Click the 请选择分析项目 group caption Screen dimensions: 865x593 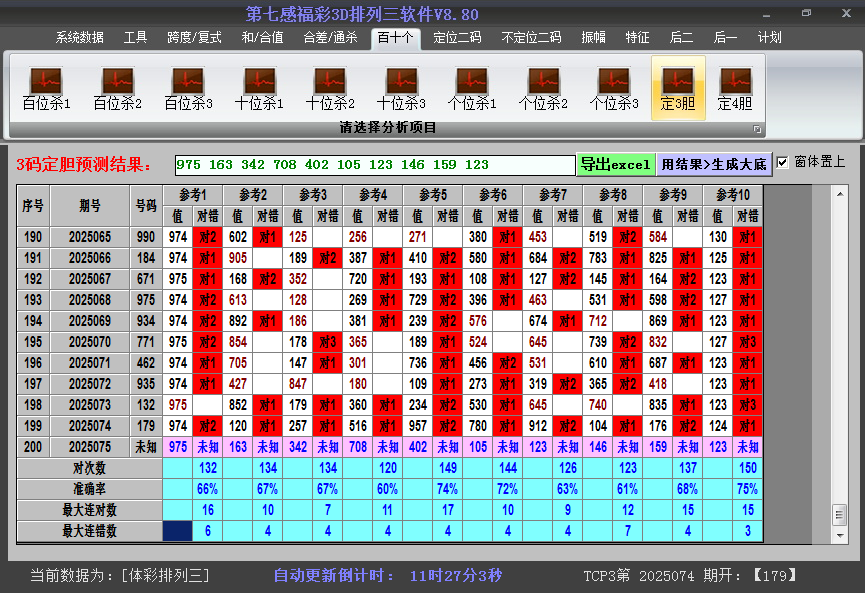pyautogui.click(x=388, y=128)
